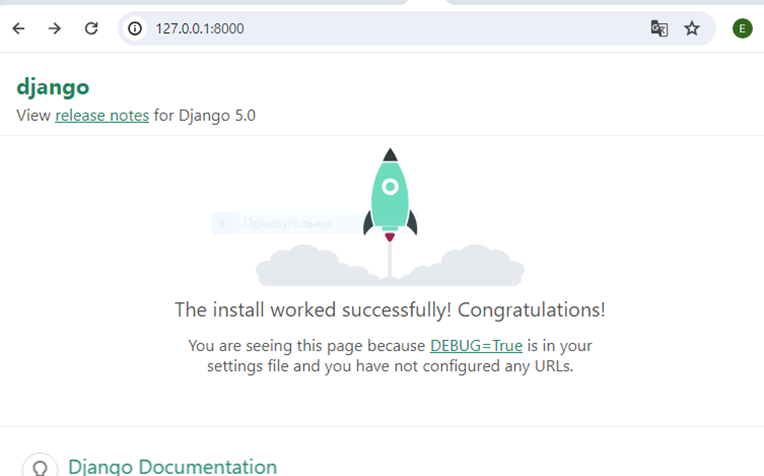View site information icon in address bar
The height and width of the screenshot is (476, 764).
pyautogui.click(x=135, y=29)
